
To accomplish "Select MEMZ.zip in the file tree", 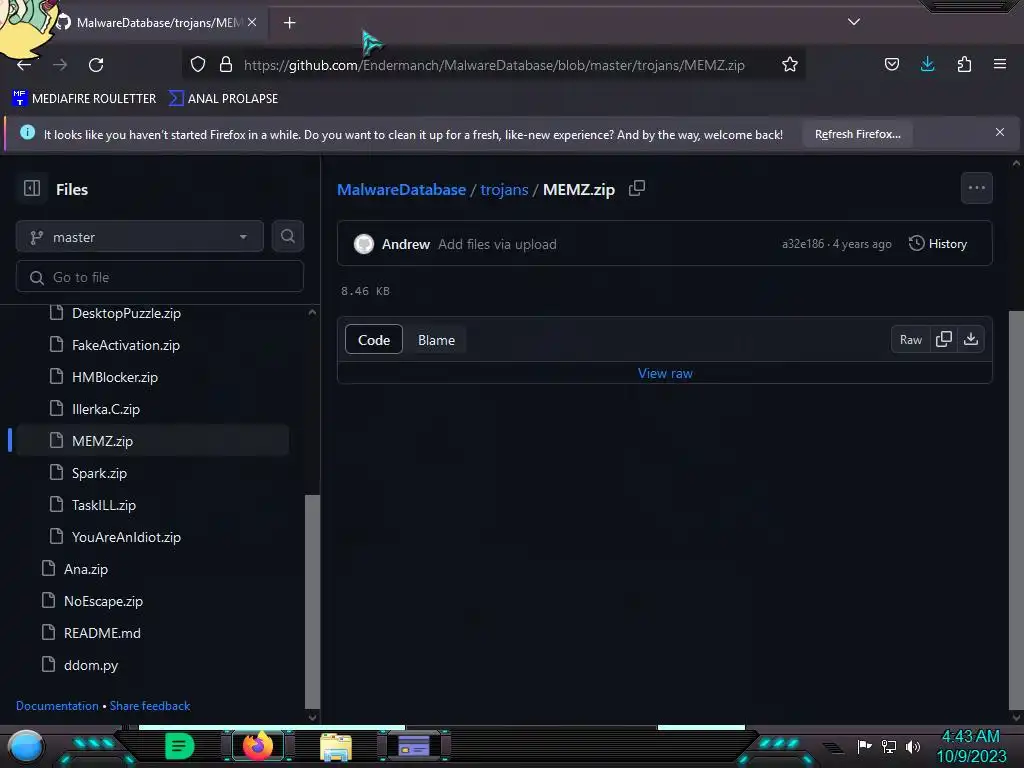I will pyautogui.click(x=153, y=441).
